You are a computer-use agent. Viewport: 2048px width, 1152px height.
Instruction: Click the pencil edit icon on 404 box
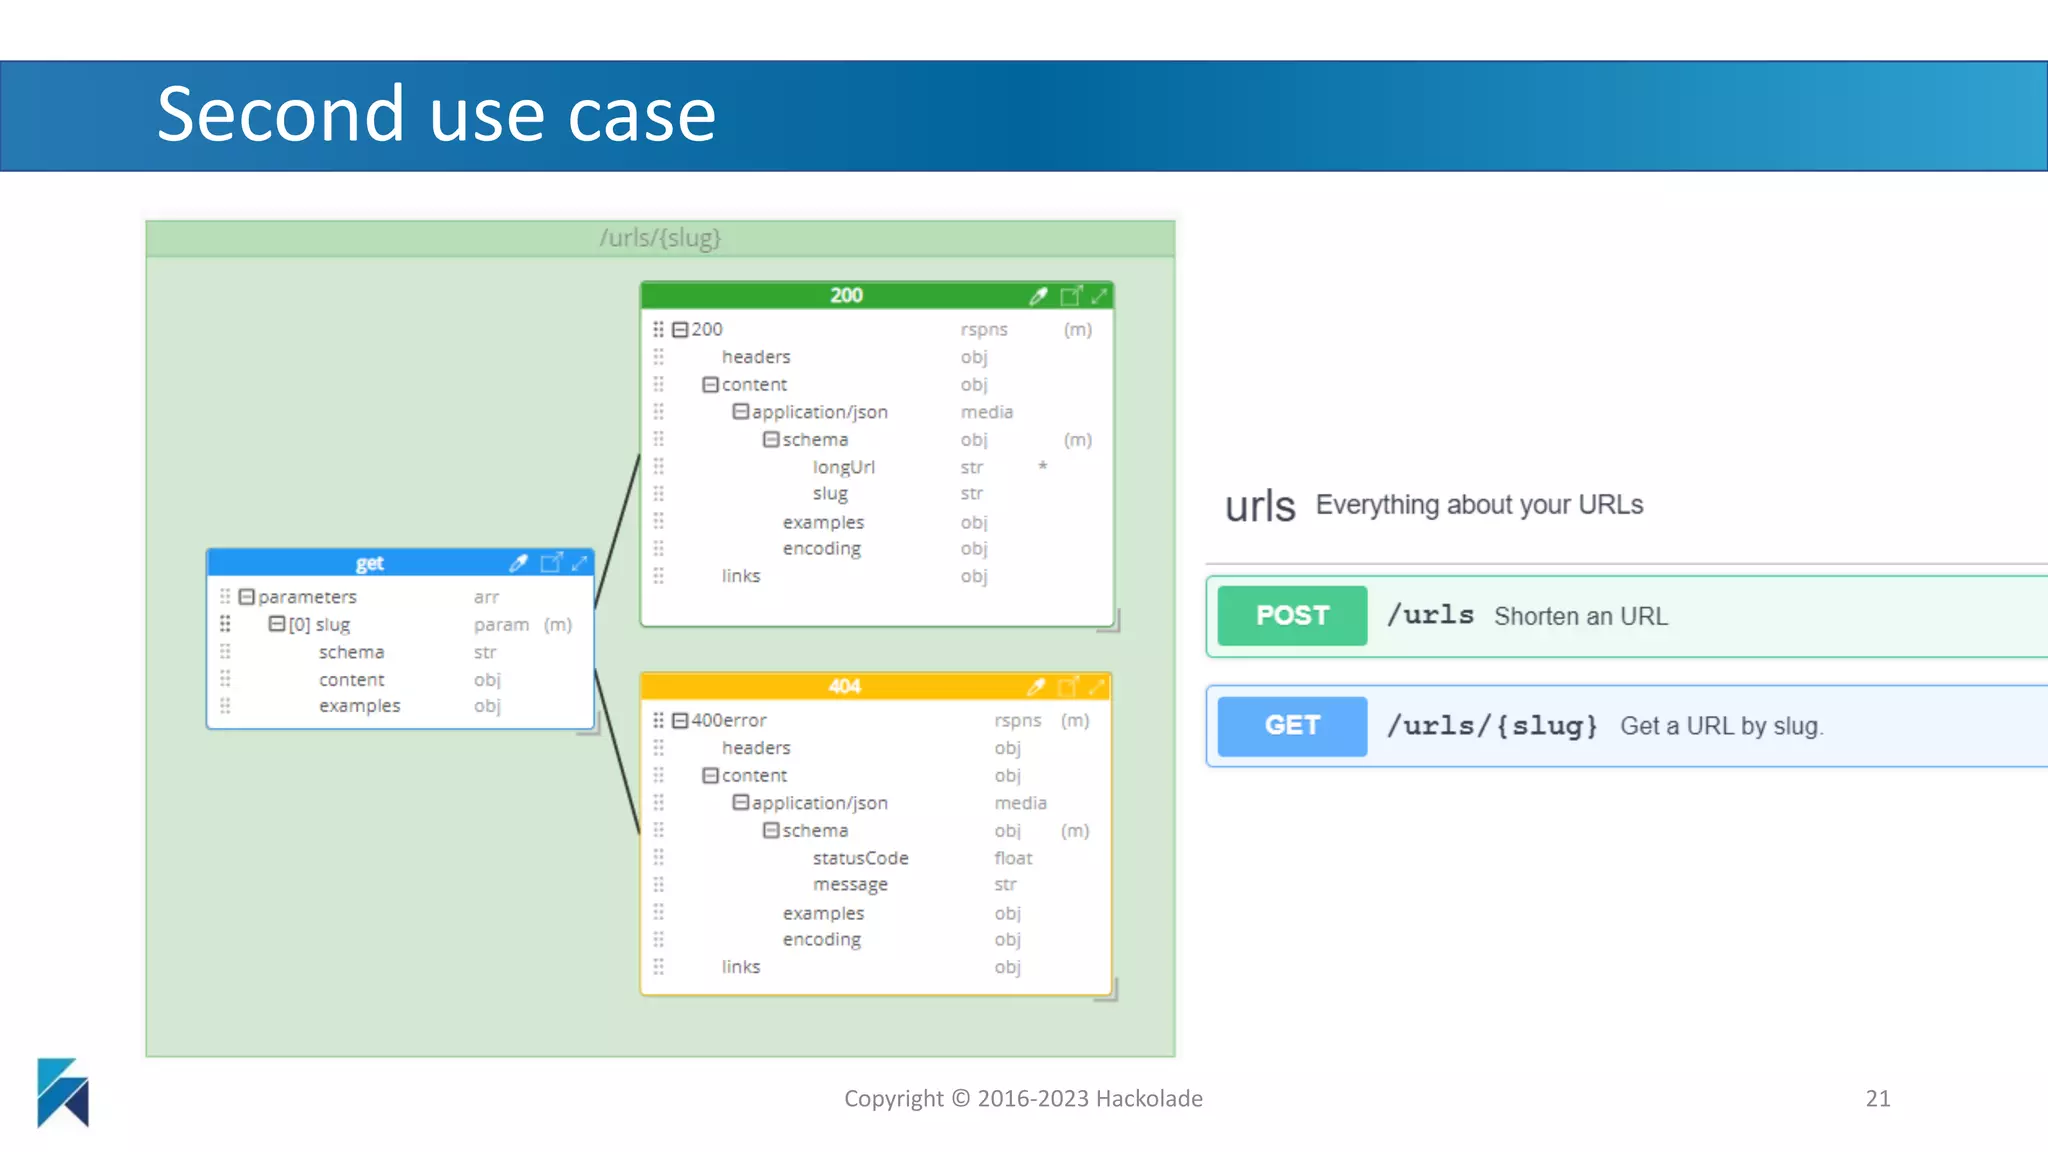click(1036, 687)
